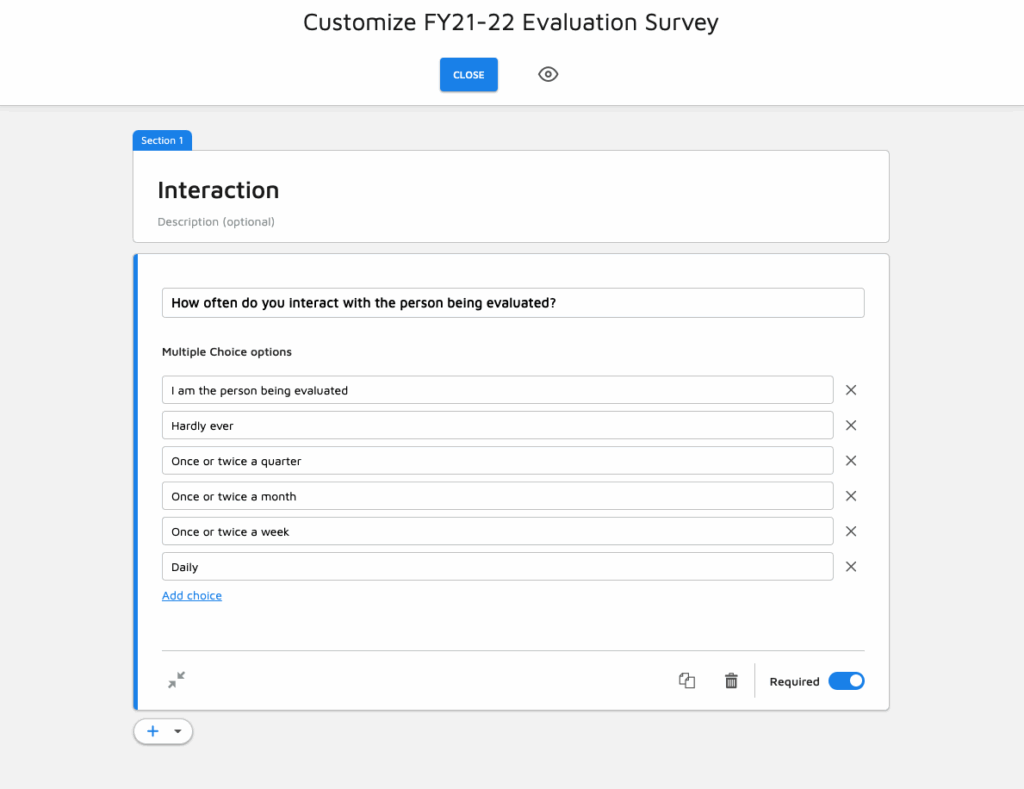Delete the 'Once or twice a month' option
1024x789 pixels.
pos(851,496)
